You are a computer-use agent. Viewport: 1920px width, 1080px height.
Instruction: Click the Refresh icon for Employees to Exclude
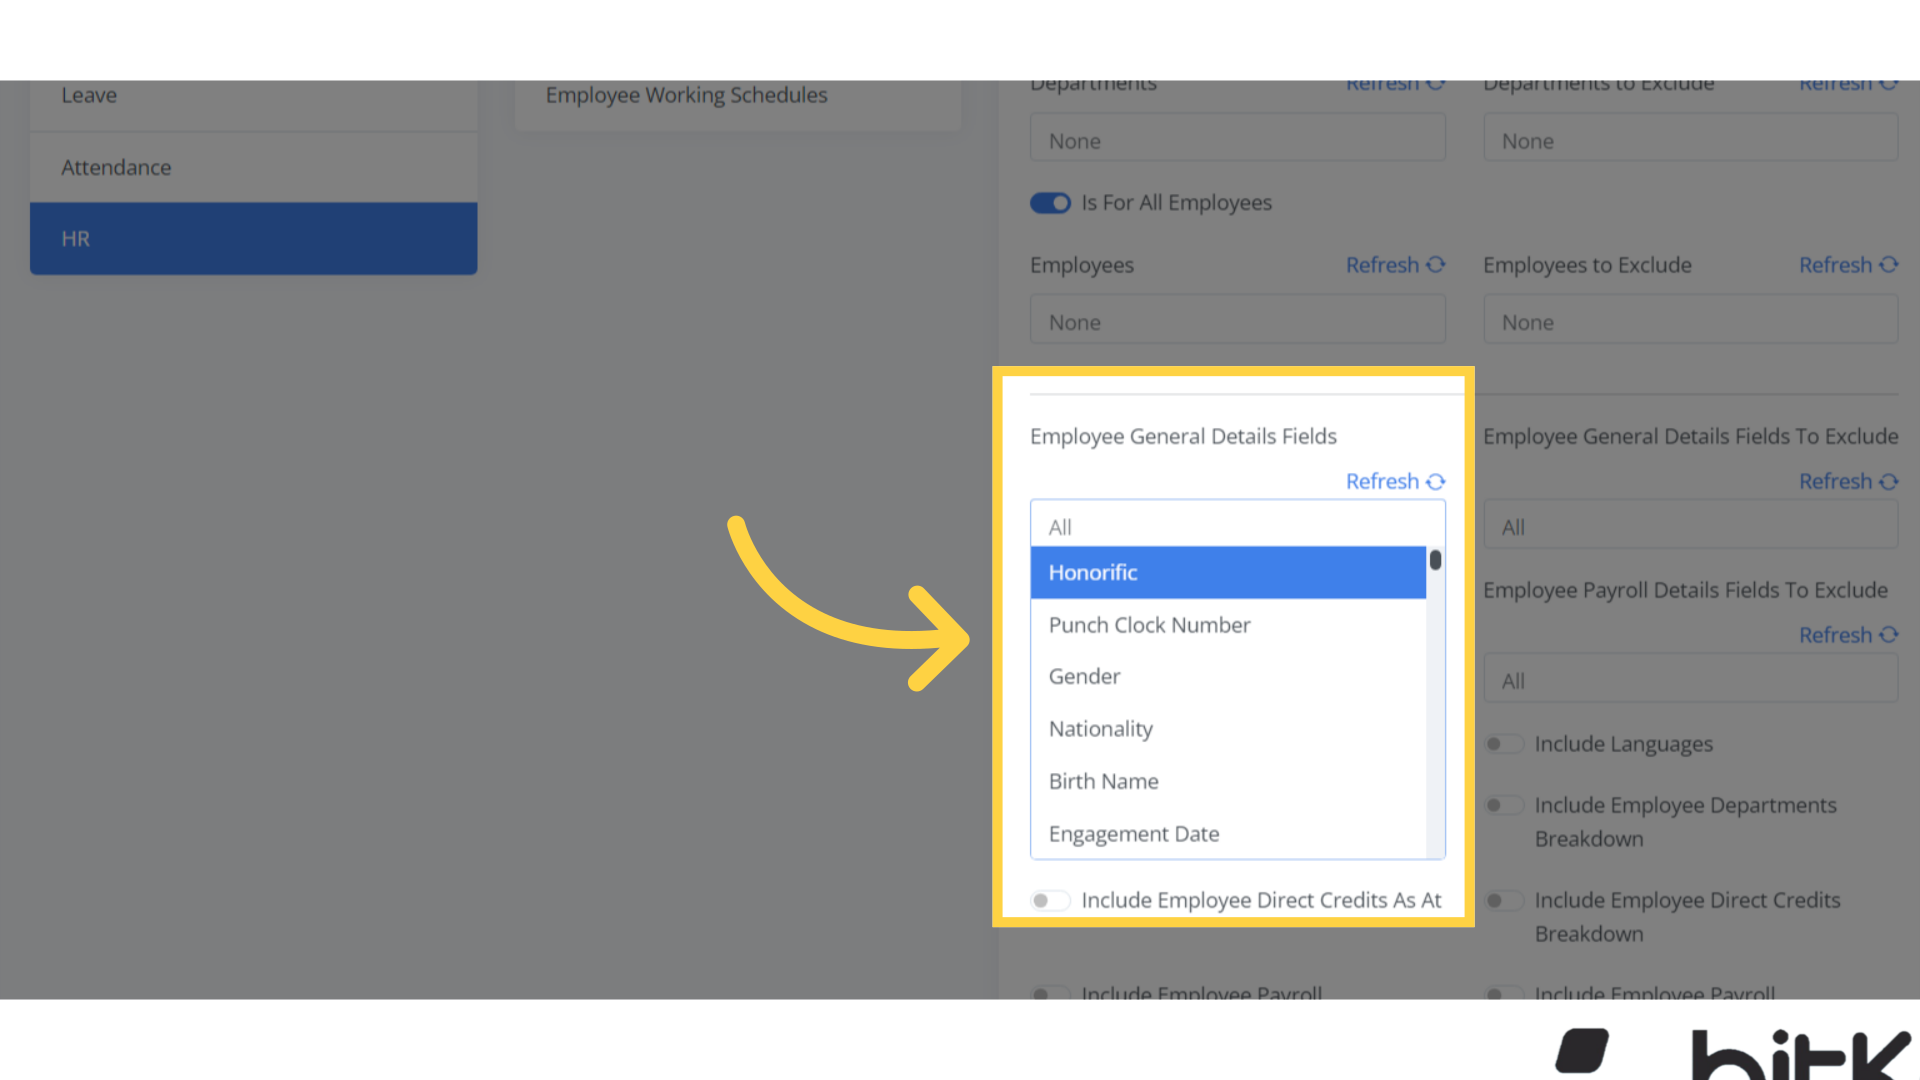[x=1890, y=264]
